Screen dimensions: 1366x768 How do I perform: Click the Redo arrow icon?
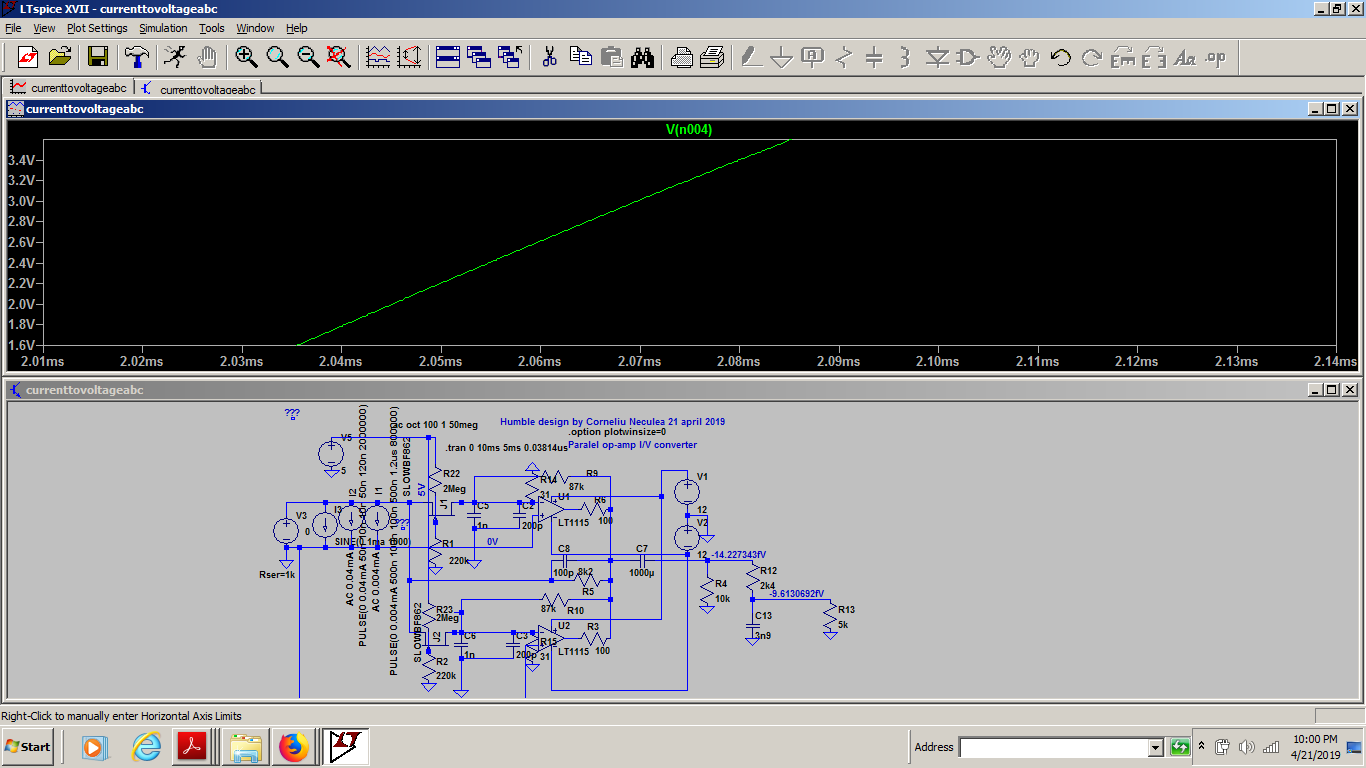(x=1092, y=57)
